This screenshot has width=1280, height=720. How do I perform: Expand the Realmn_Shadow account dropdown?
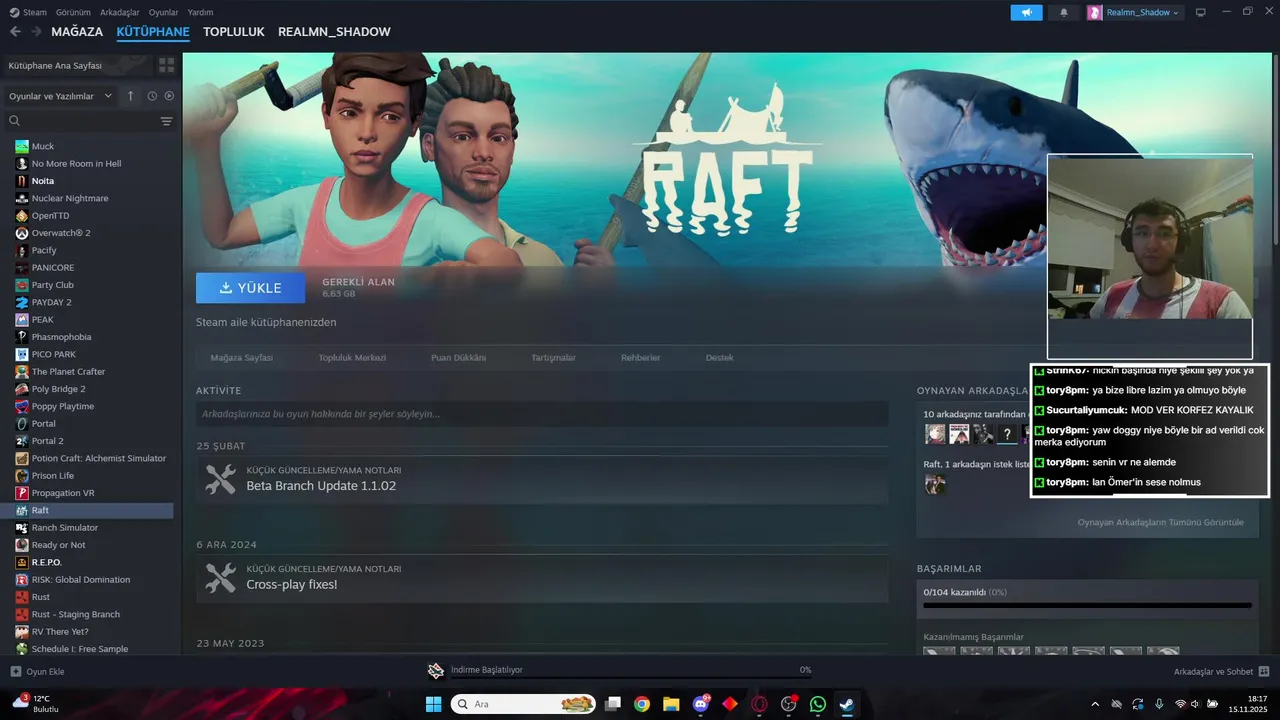pyautogui.click(x=1134, y=12)
